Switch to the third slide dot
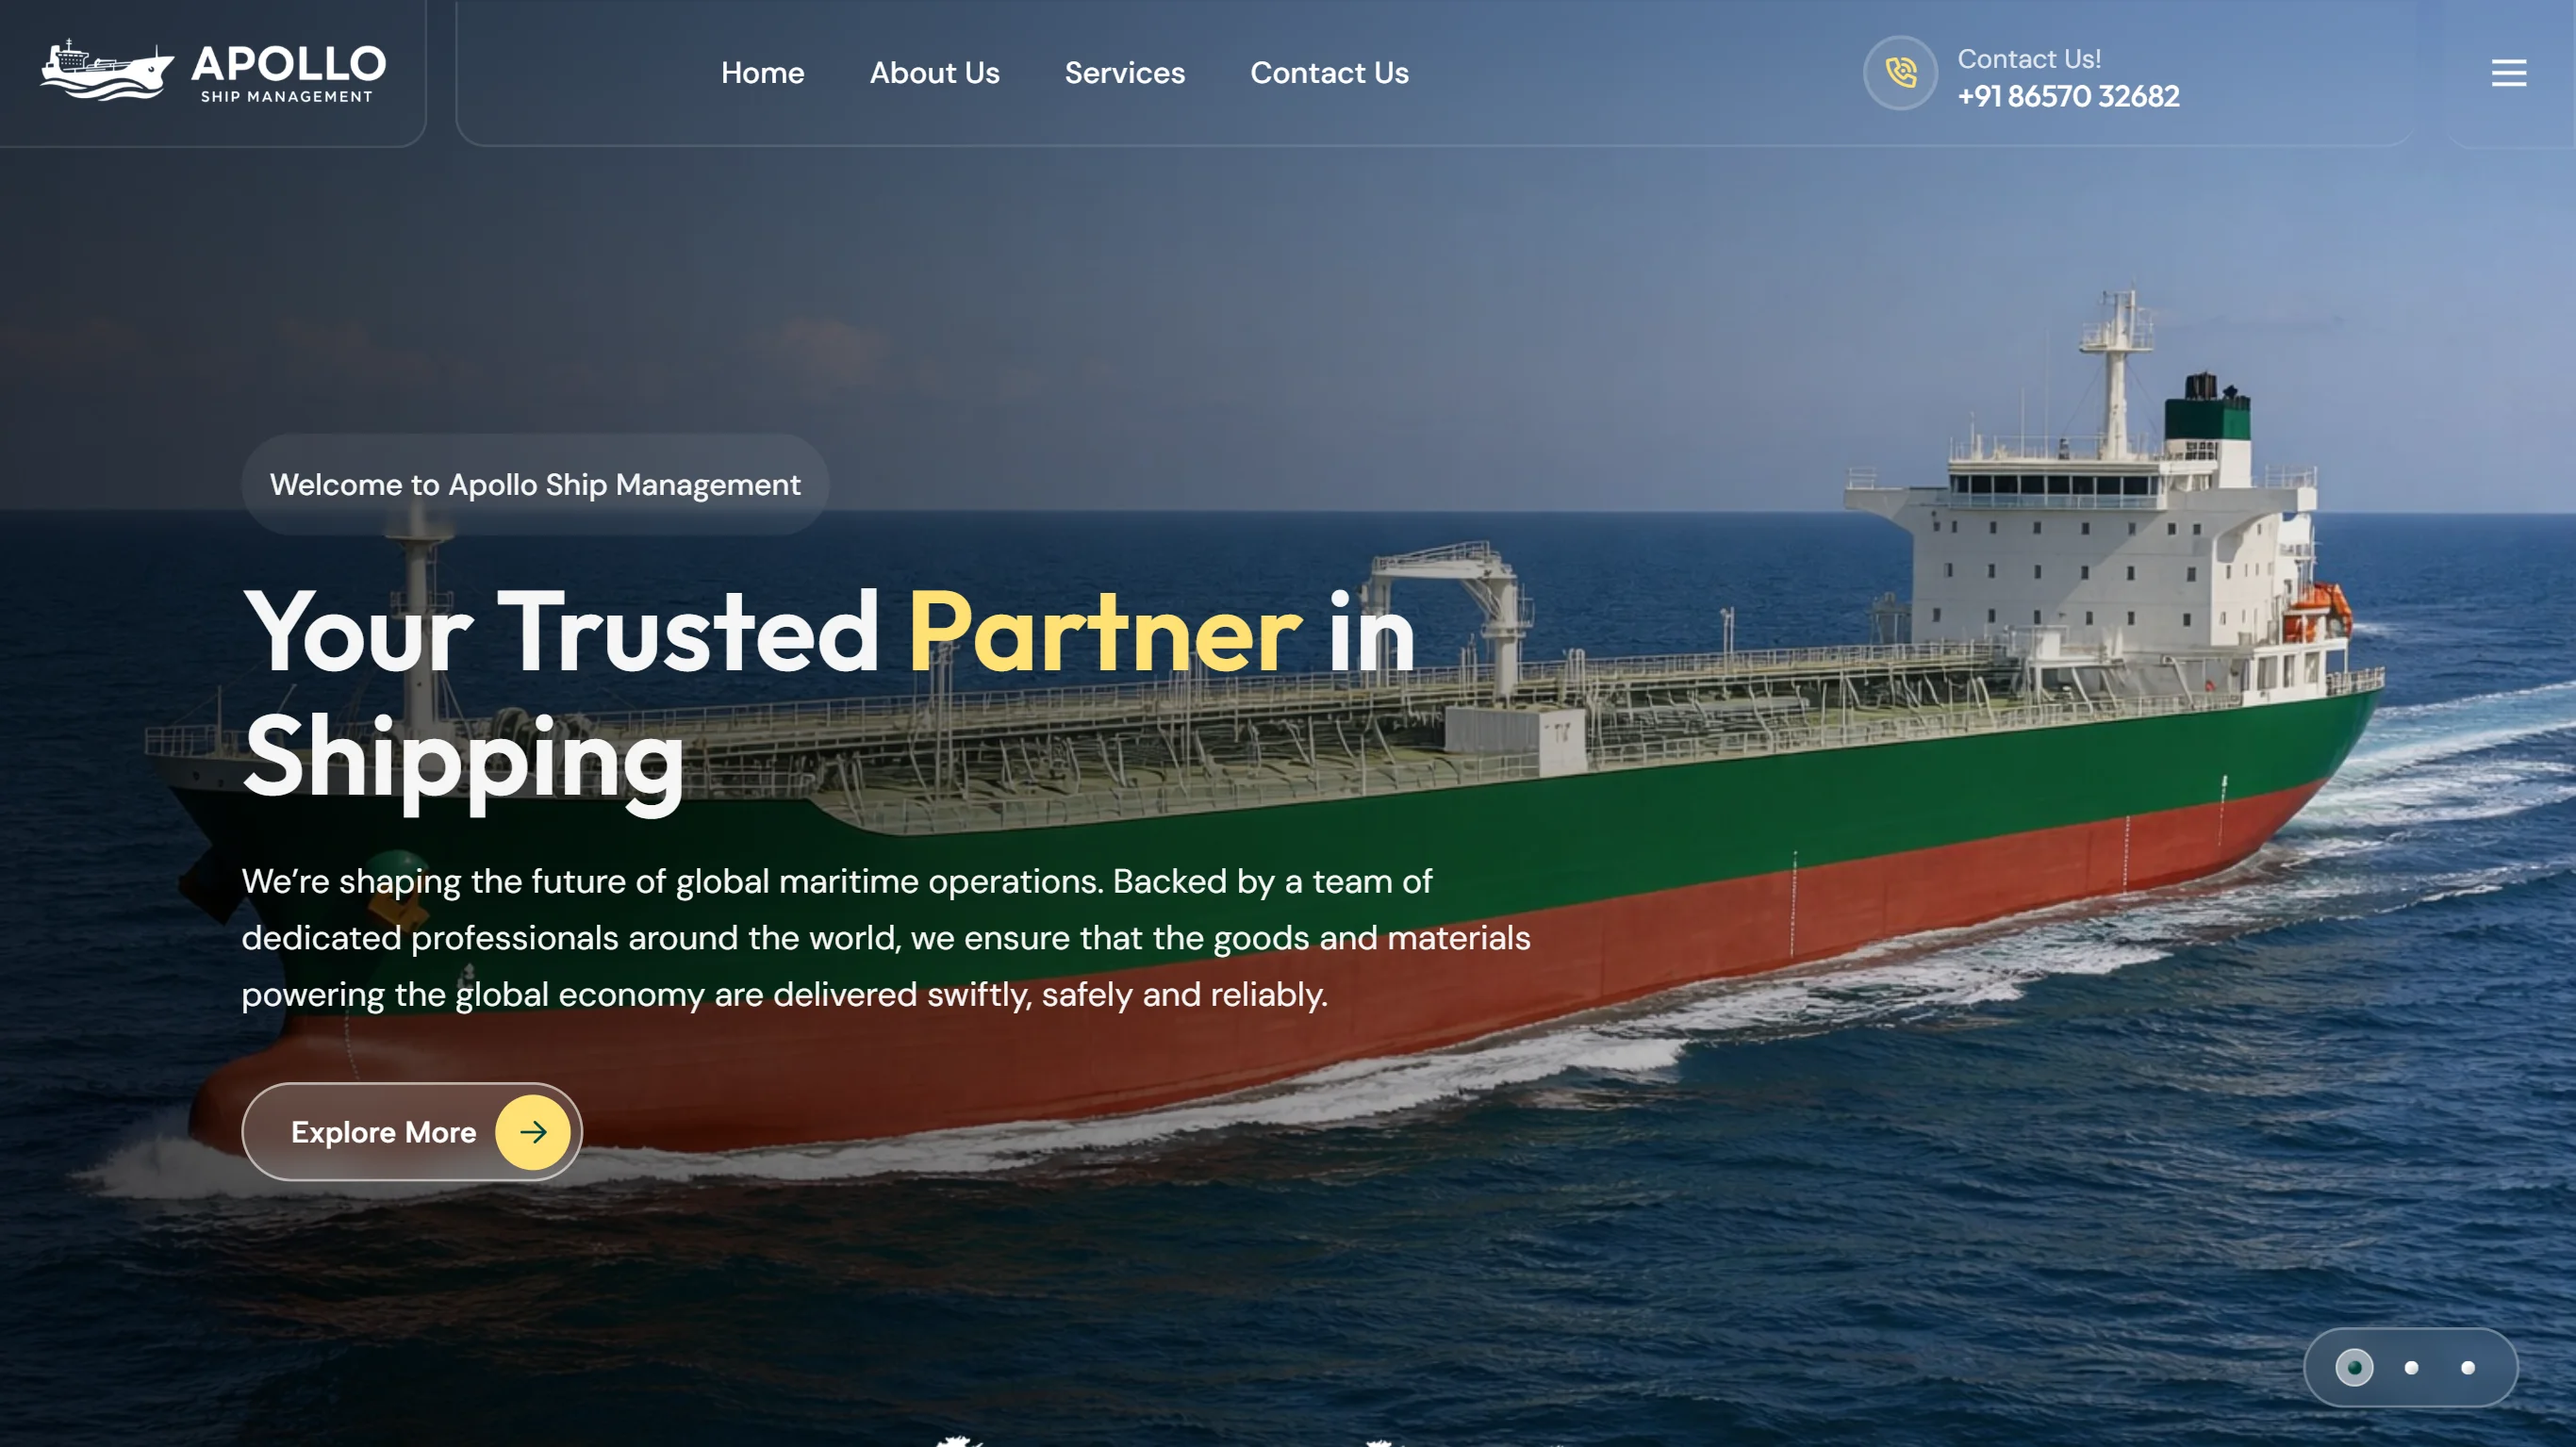 coord(2468,1367)
